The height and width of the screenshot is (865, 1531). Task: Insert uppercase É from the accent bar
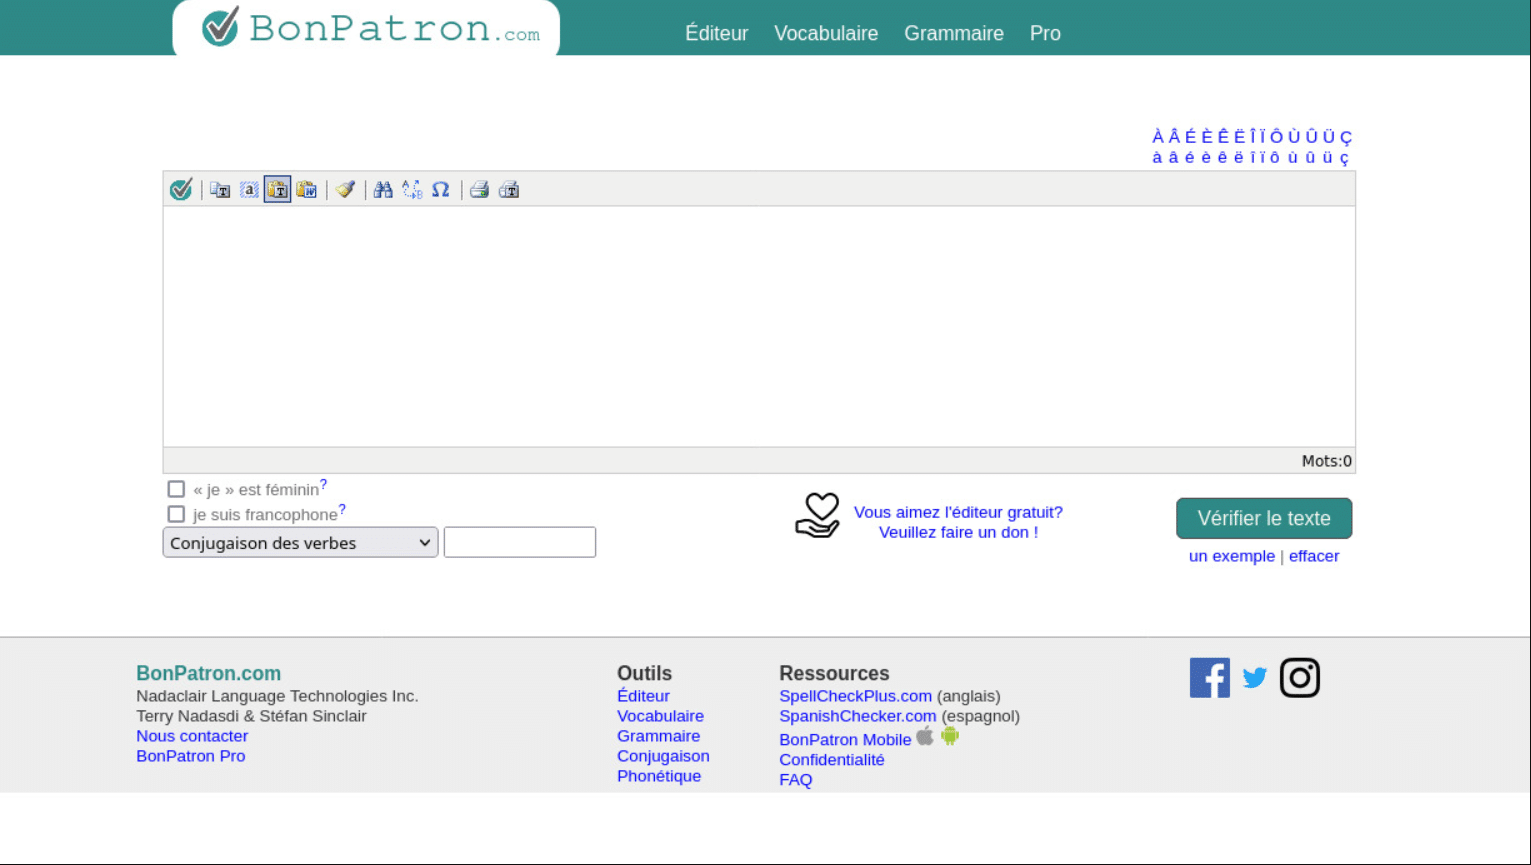click(1190, 136)
